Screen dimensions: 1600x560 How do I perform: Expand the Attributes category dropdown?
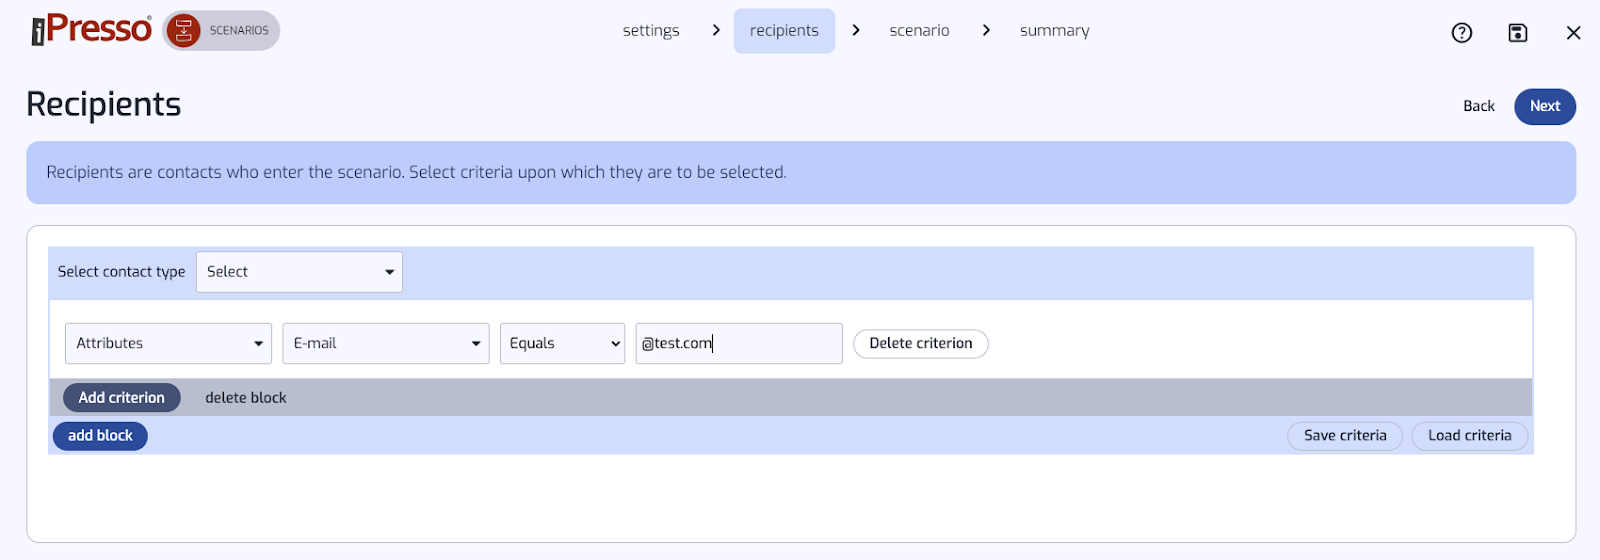[x=168, y=343]
